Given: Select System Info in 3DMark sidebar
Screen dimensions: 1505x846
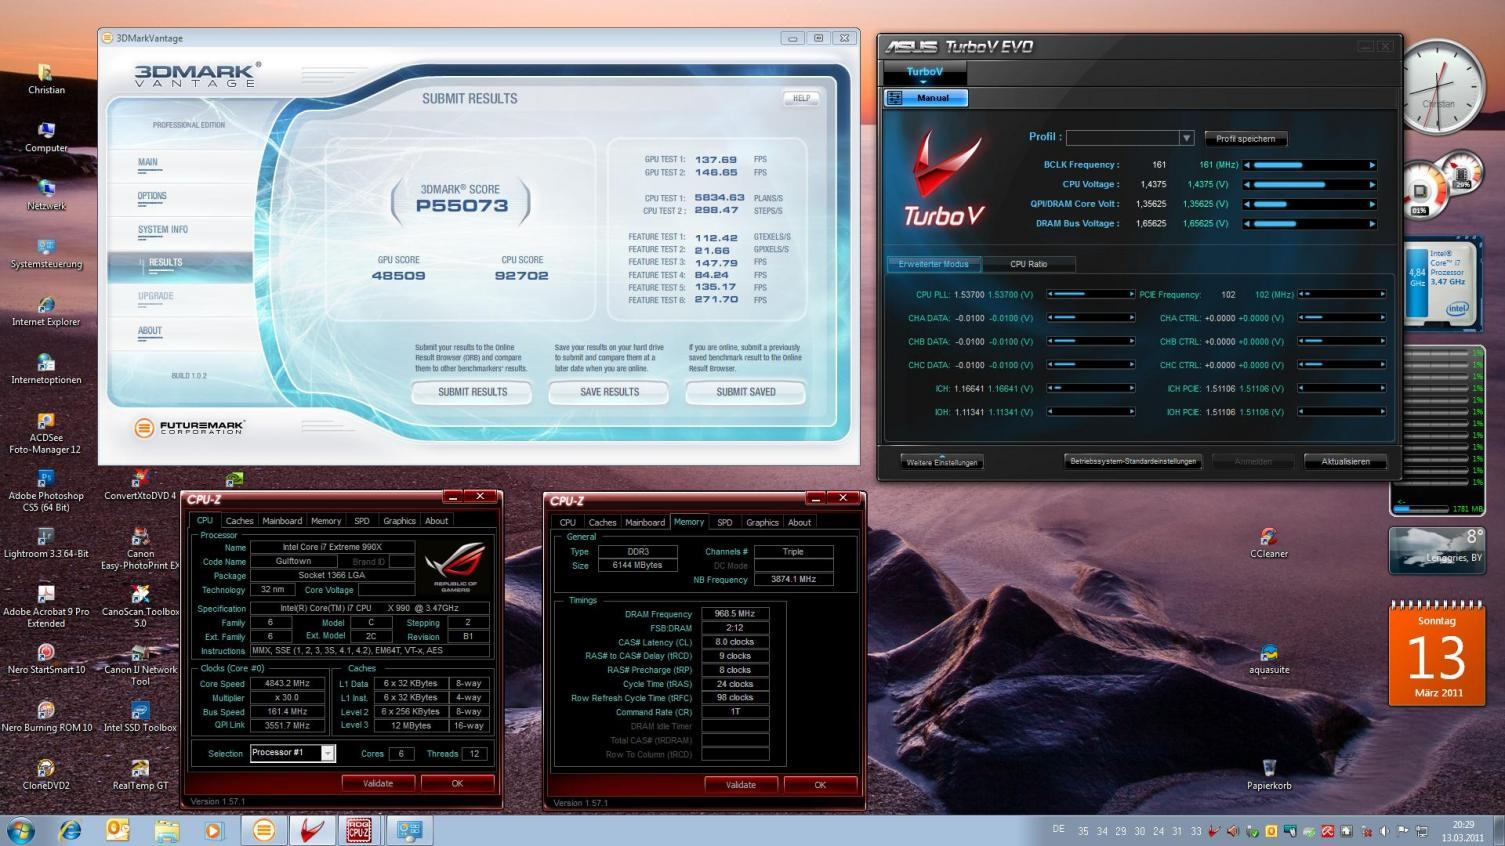Looking at the screenshot, I should 163,230.
